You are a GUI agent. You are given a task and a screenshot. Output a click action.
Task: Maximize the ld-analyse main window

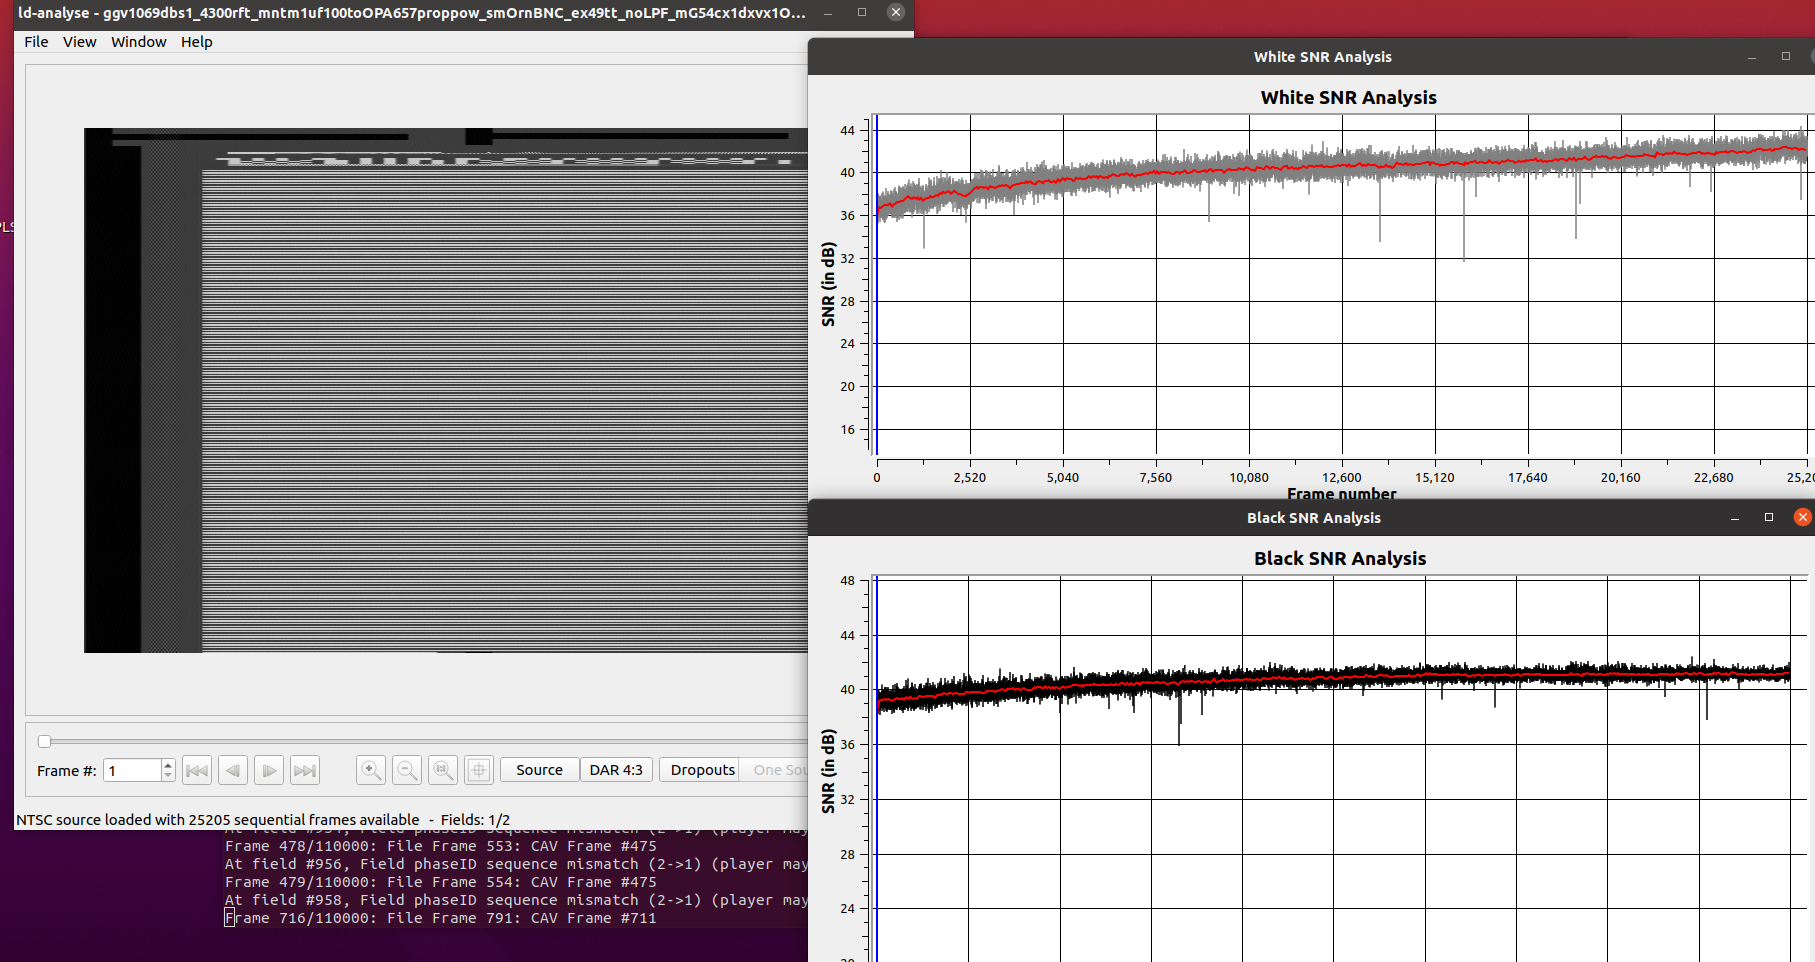click(x=862, y=12)
